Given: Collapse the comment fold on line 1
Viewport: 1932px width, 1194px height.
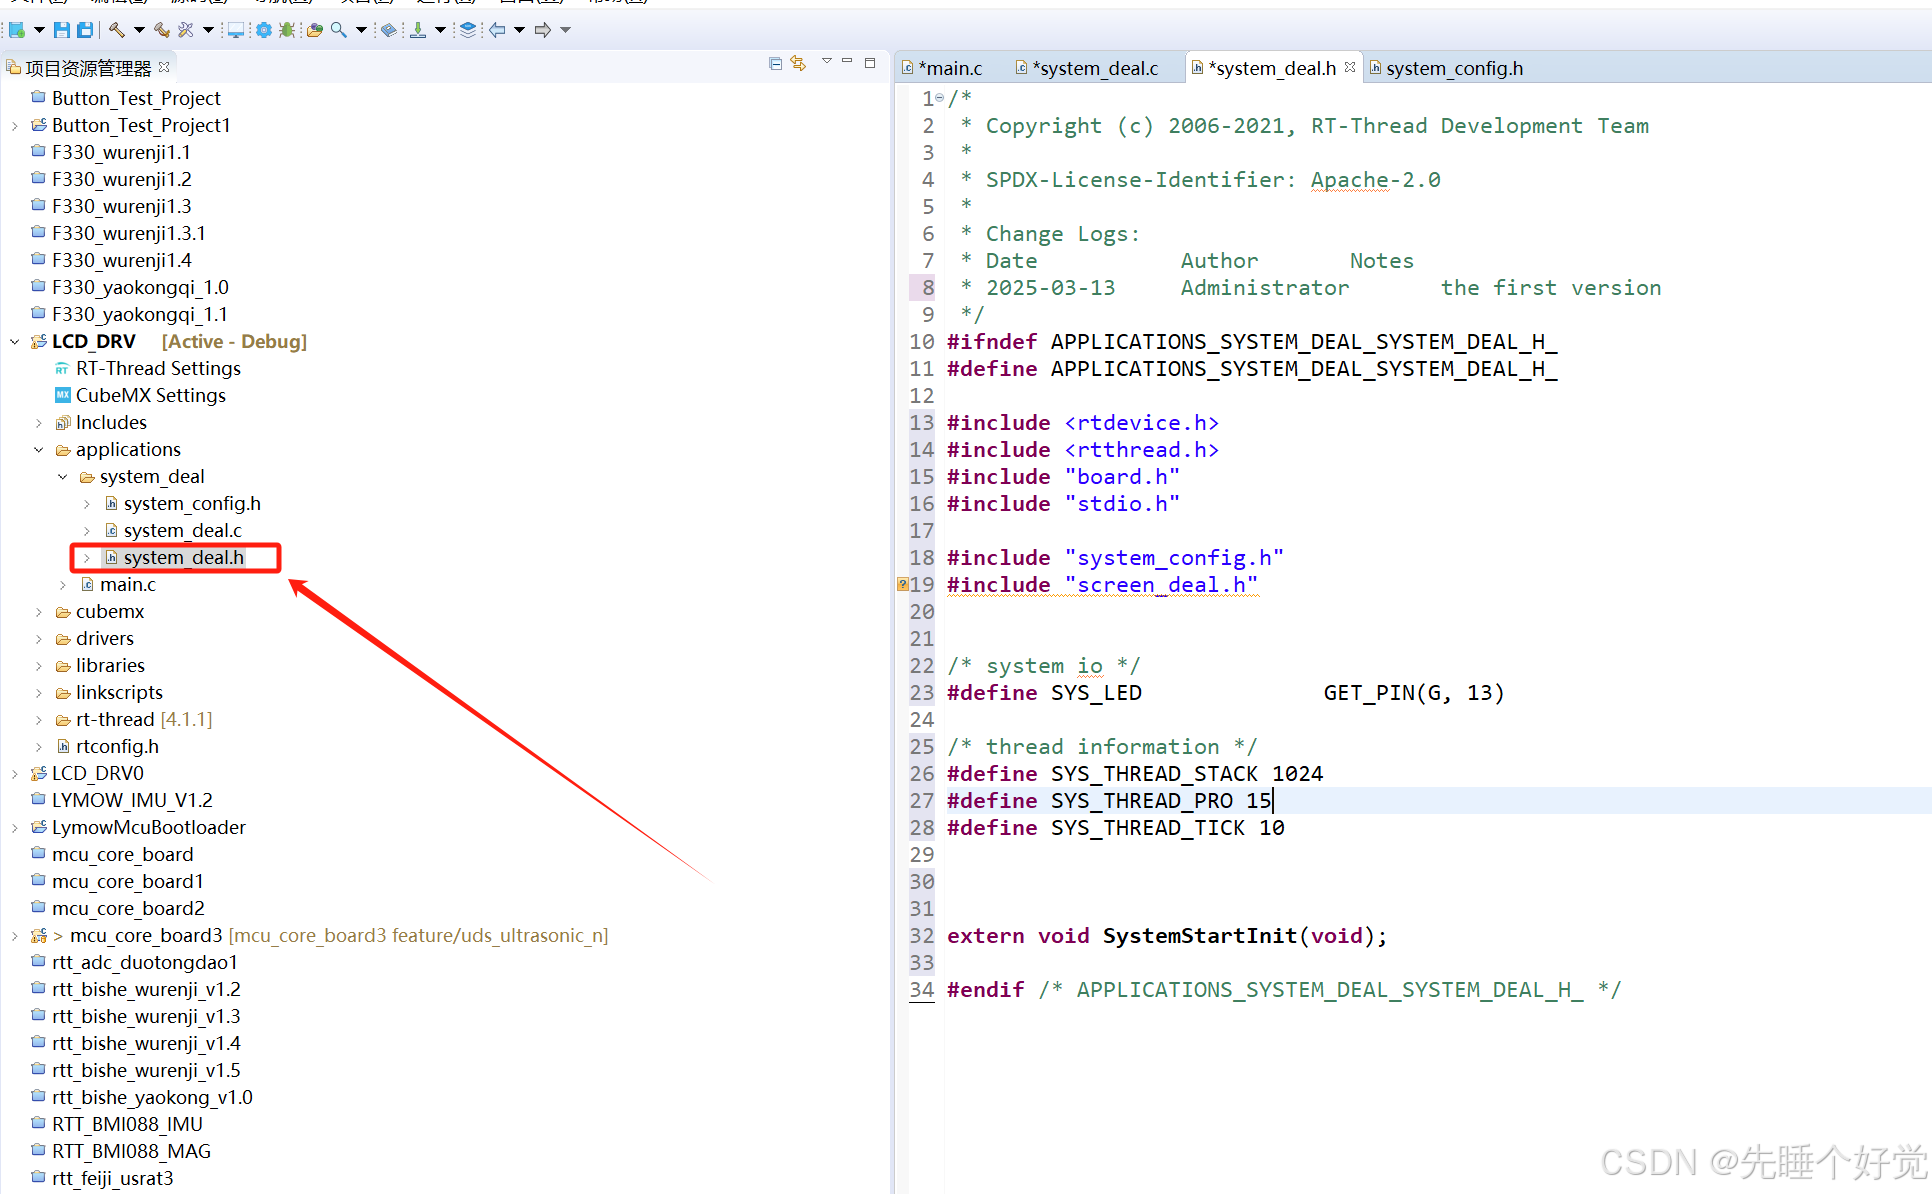Looking at the screenshot, I should (x=940, y=98).
